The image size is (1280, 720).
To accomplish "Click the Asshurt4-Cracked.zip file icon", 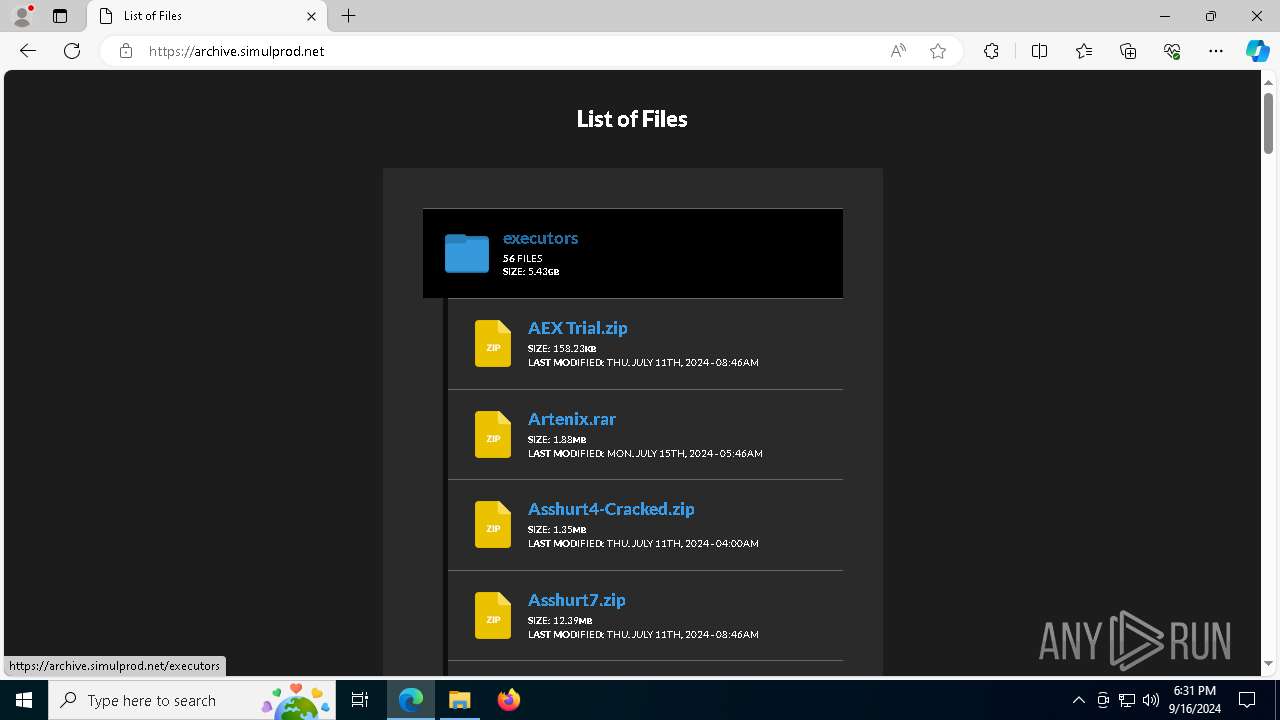I will [x=493, y=525].
